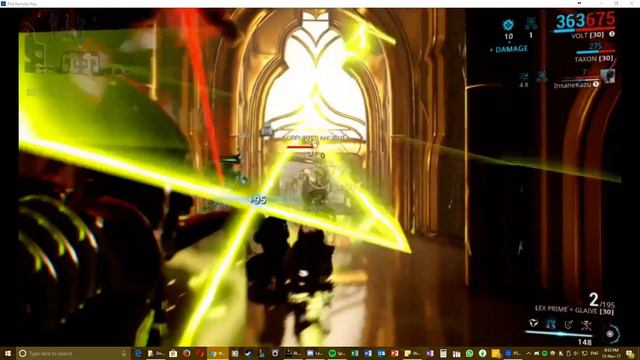The width and height of the screenshot is (640, 360).
Task: Open Word from the taskbar
Action: 368,353
